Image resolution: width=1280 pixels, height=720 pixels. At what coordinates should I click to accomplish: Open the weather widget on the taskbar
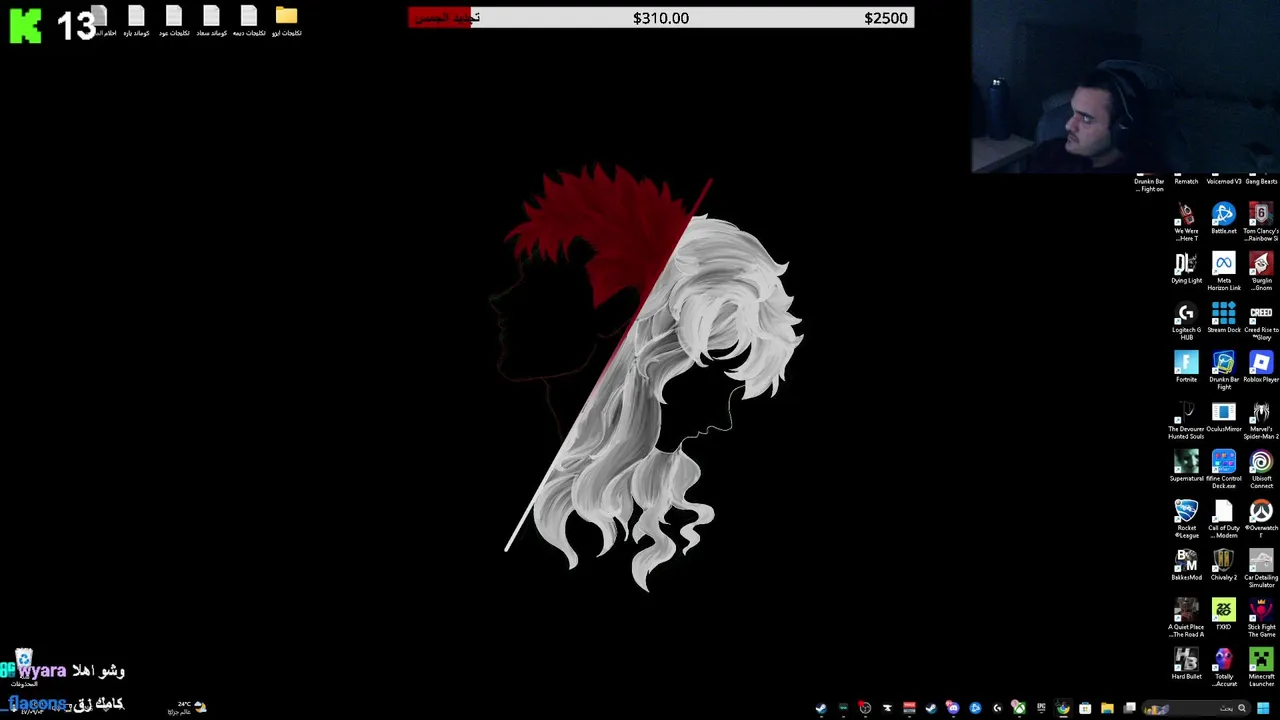pos(187,708)
